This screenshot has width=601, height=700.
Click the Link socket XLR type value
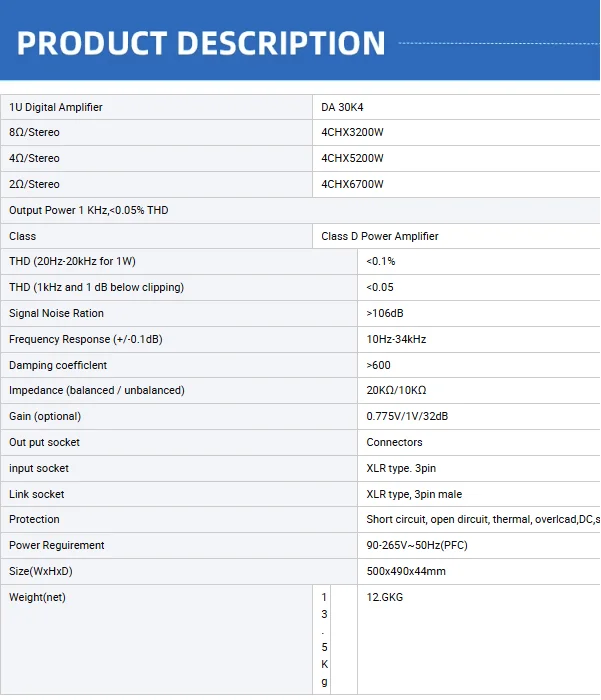tap(414, 494)
